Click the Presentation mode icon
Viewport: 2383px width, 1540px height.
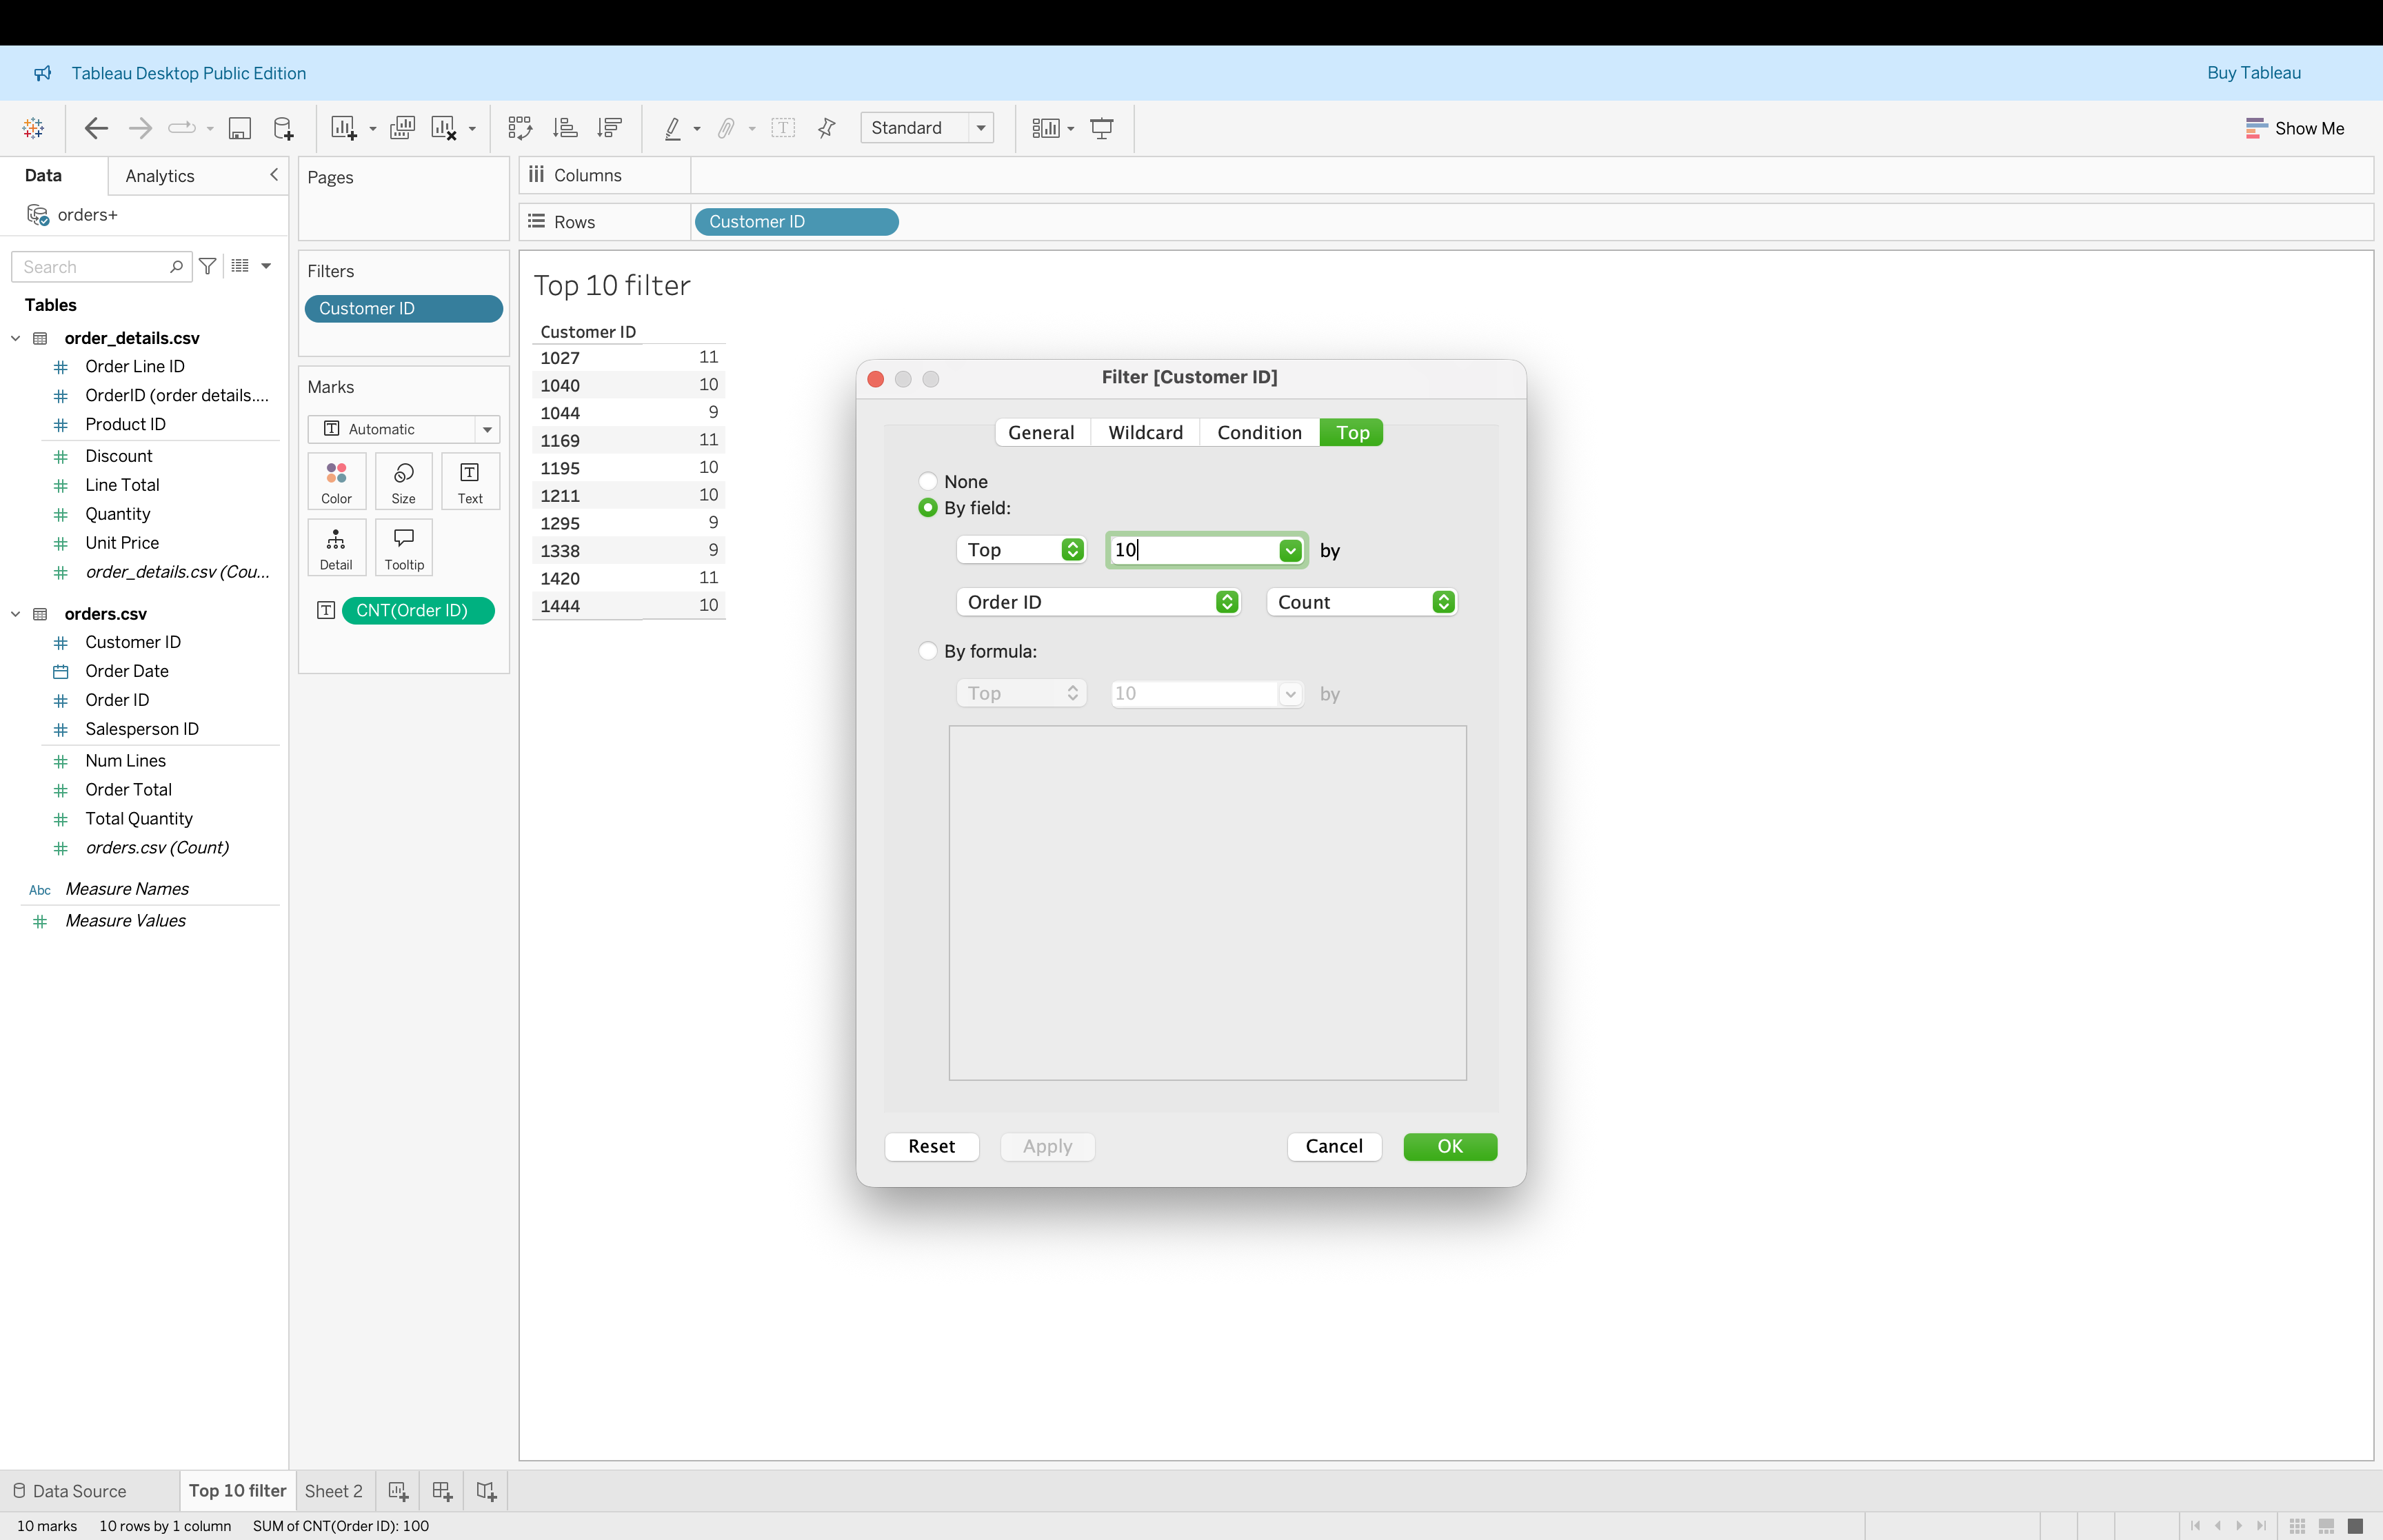coord(1101,128)
